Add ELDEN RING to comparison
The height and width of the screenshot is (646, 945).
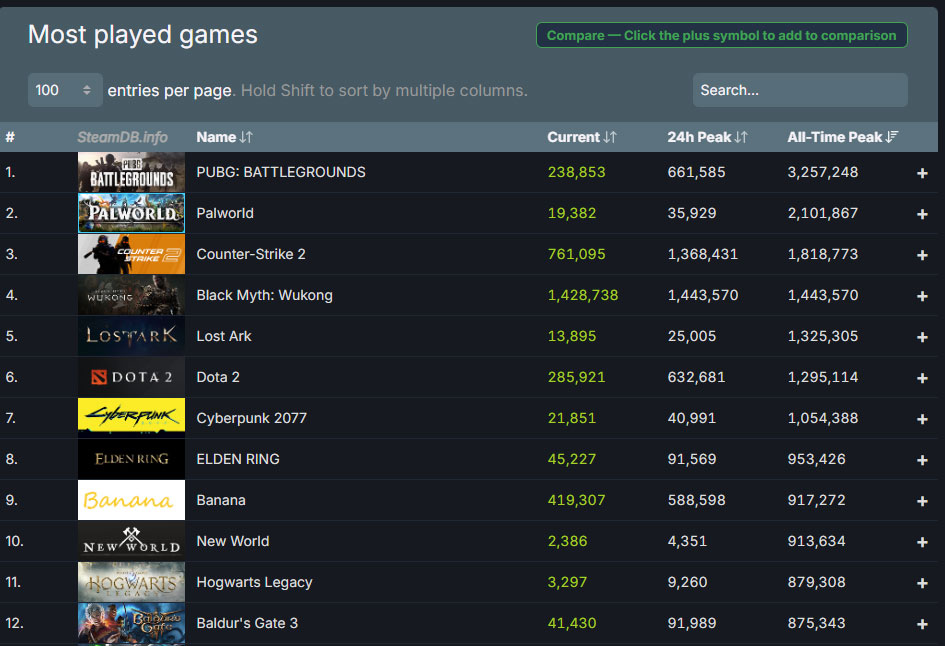point(921,459)
